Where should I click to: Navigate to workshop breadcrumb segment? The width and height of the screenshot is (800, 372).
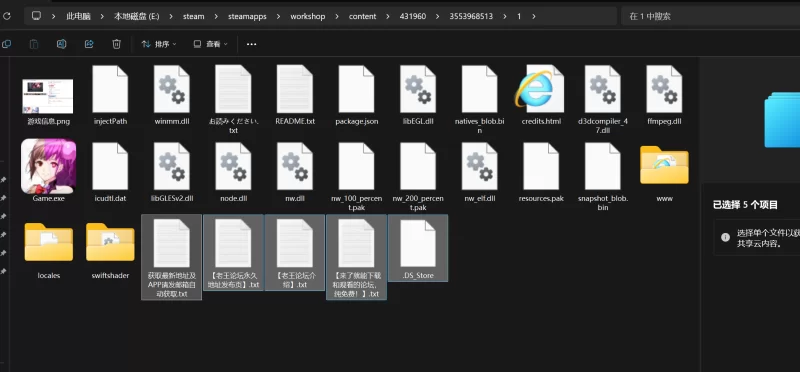tap(308, 16)
